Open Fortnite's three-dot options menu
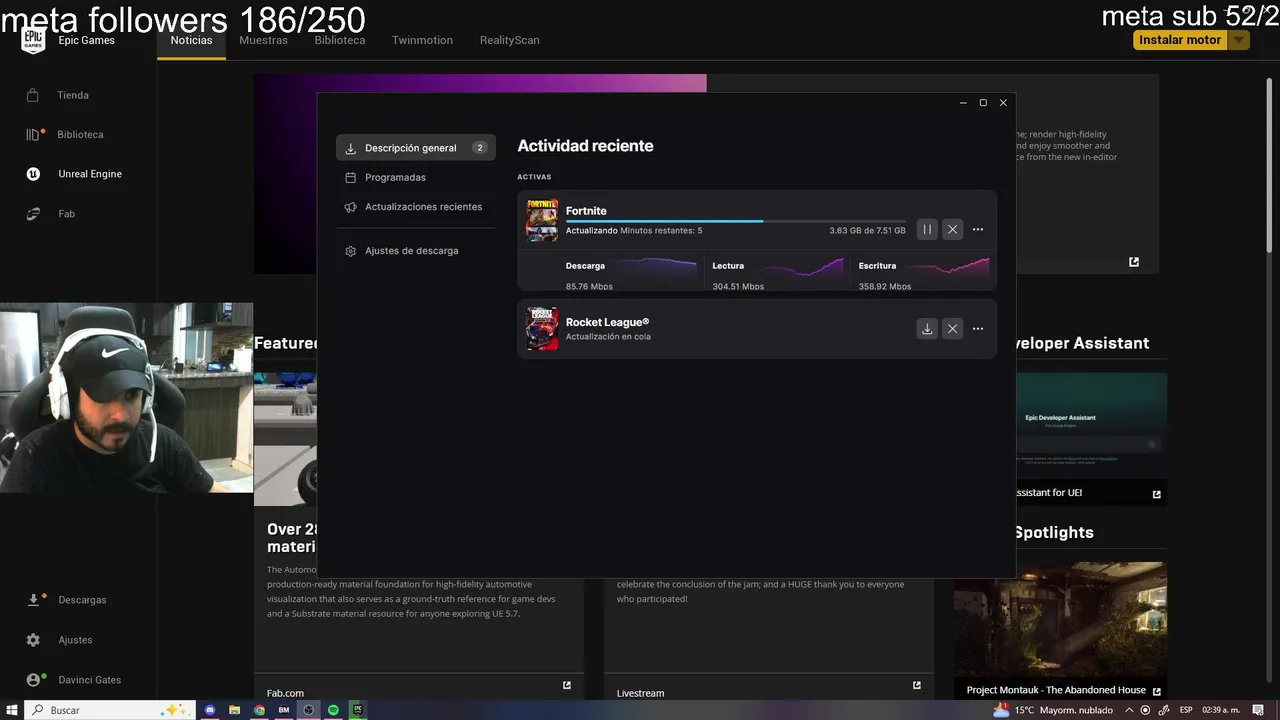 (x=978, y=229)
